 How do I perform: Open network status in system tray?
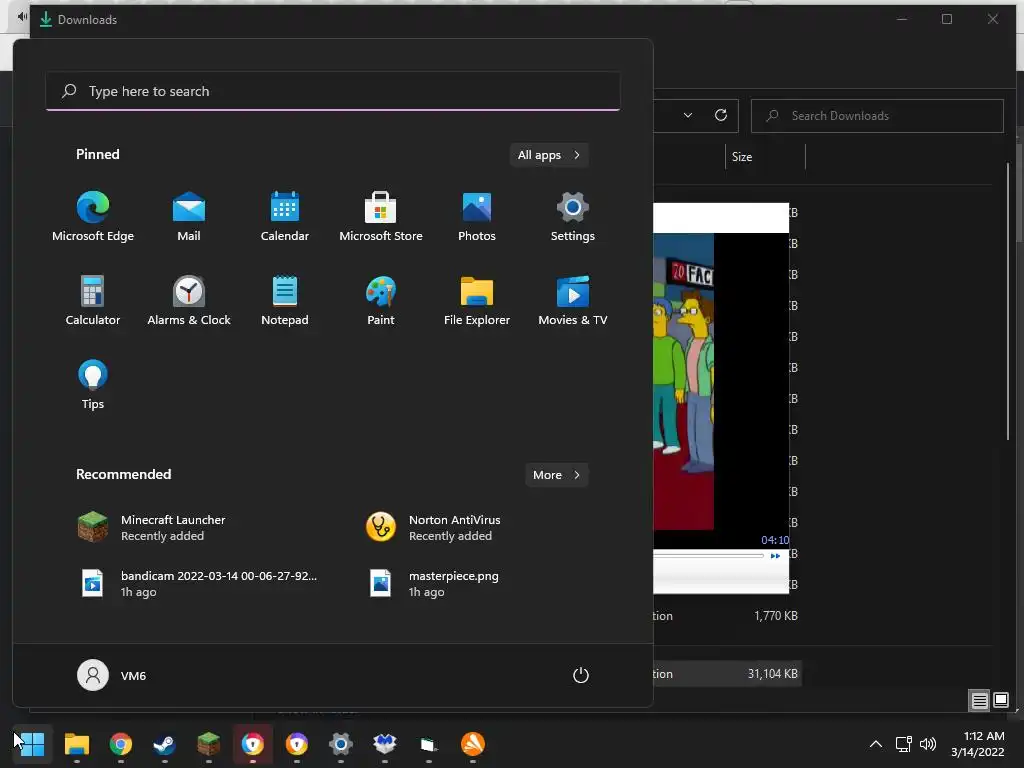(903, 744)
